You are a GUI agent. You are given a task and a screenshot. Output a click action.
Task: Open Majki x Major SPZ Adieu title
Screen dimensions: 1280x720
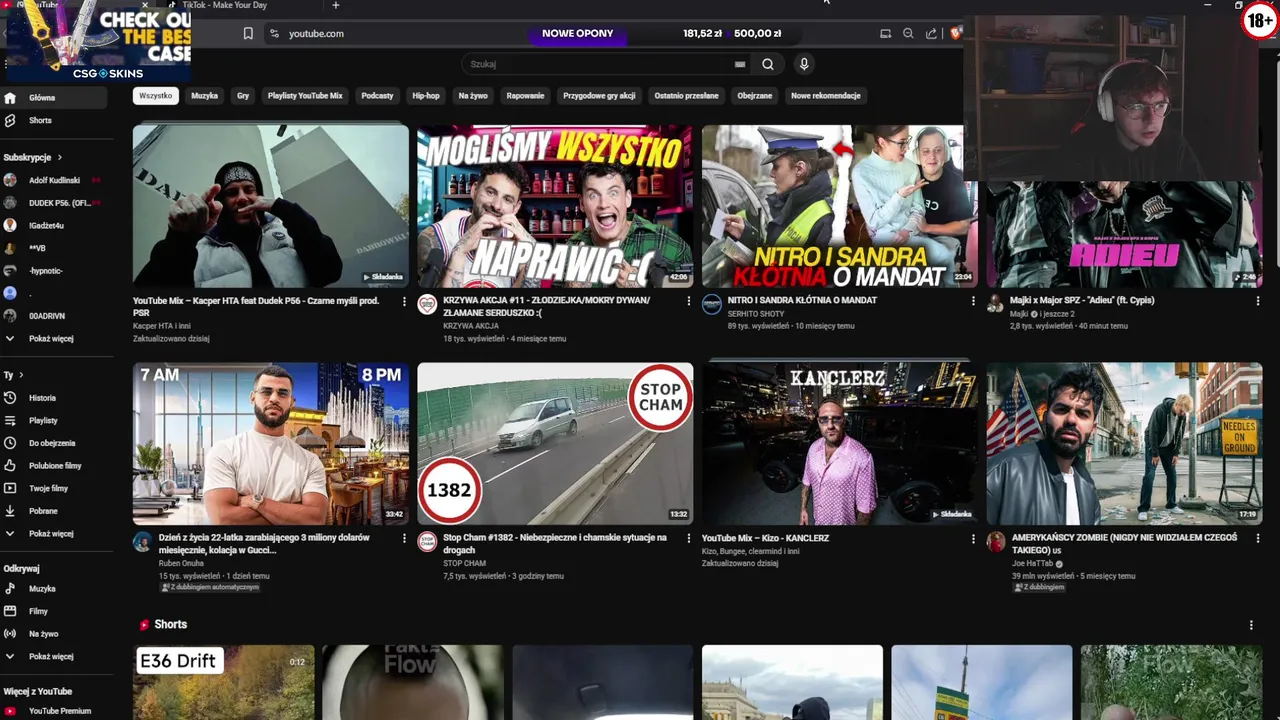coord(1083,300)
